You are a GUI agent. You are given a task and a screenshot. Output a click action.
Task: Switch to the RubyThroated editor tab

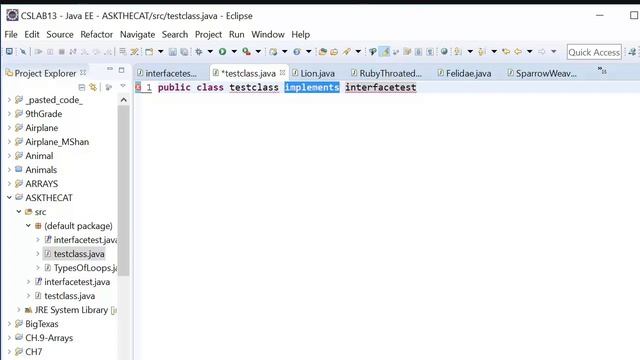point(386,73)
